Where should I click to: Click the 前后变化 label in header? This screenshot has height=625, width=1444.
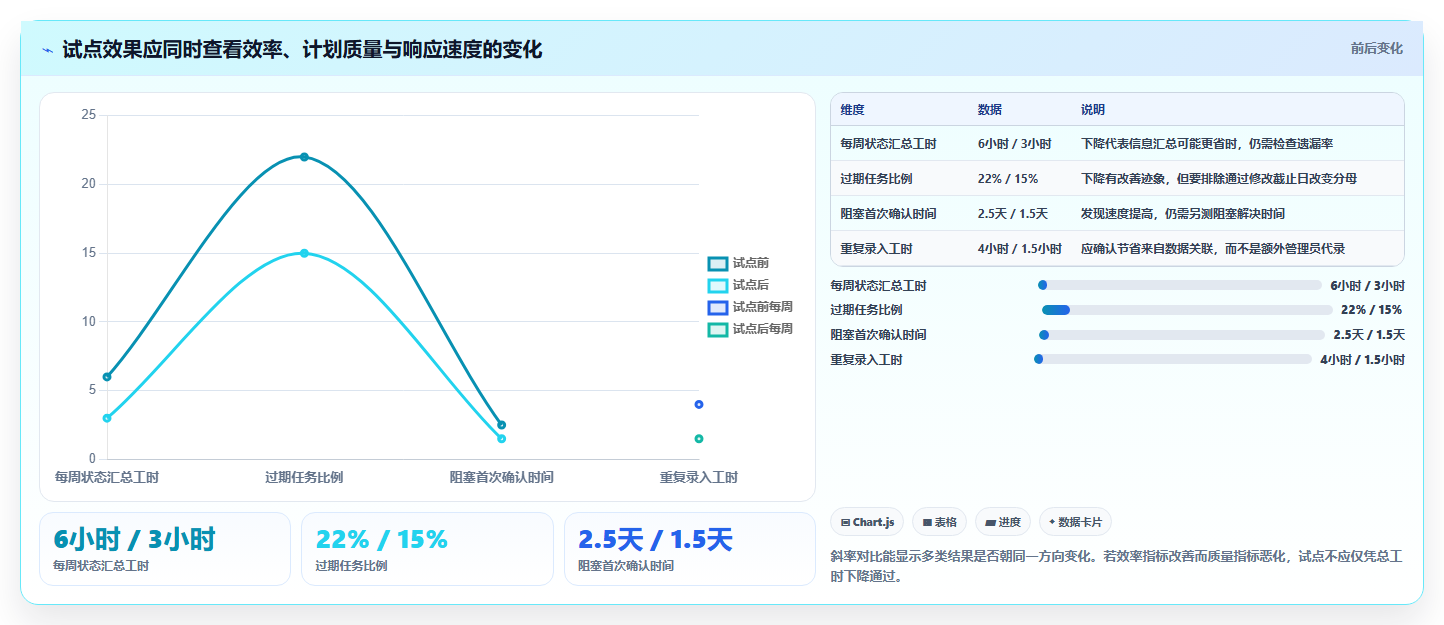pyautogui.click(x=1376, y=48)
